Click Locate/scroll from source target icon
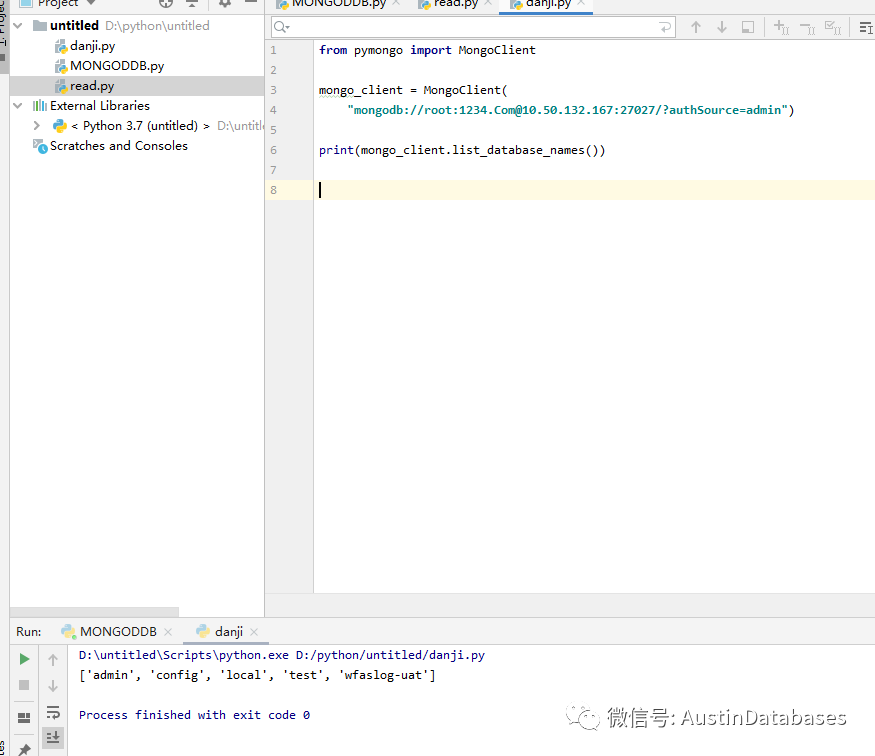Viewport: 875px width, 756px height. click(166, 3)
